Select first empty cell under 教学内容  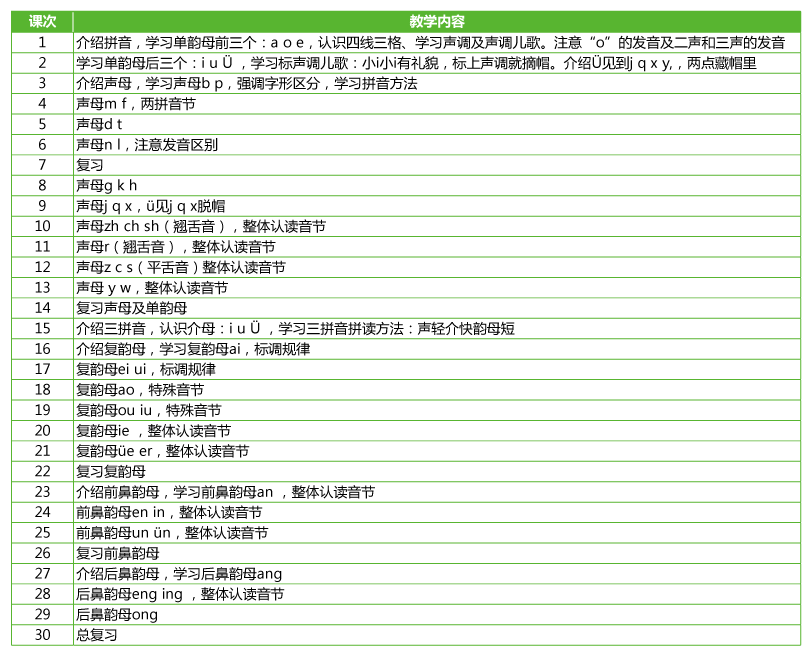(437, 43)
